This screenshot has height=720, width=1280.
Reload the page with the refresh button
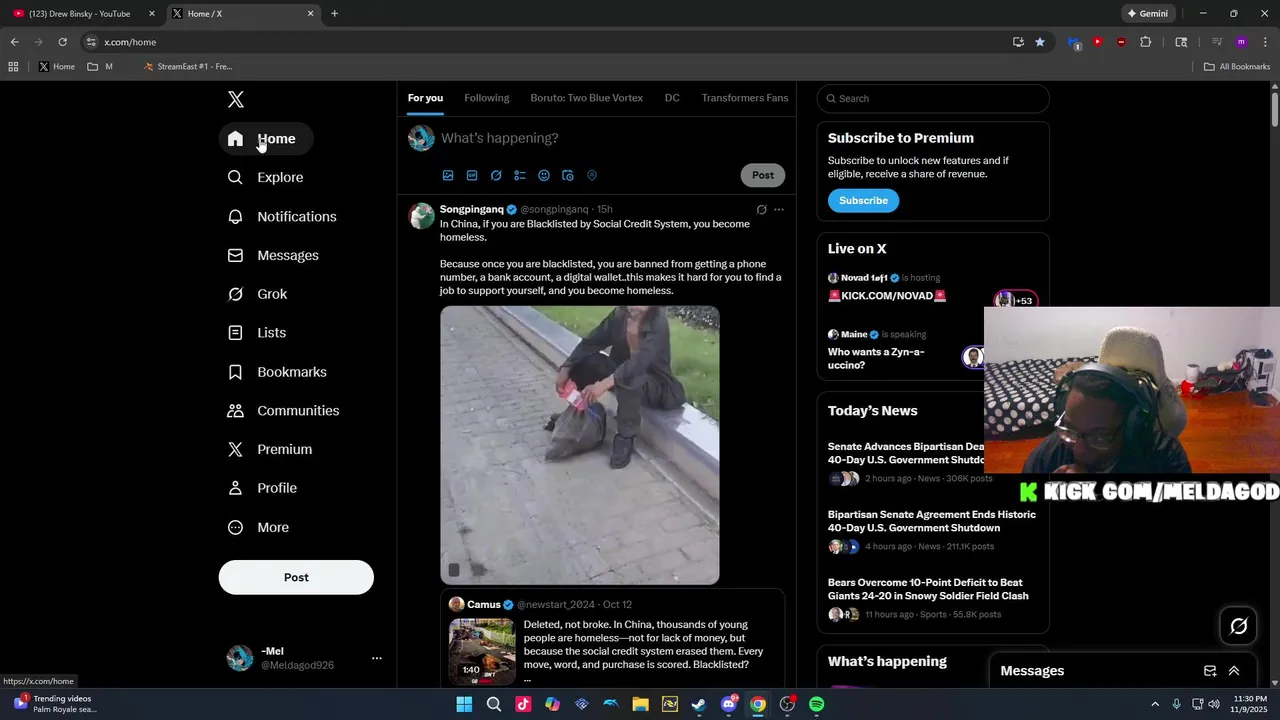pos(62,42)
